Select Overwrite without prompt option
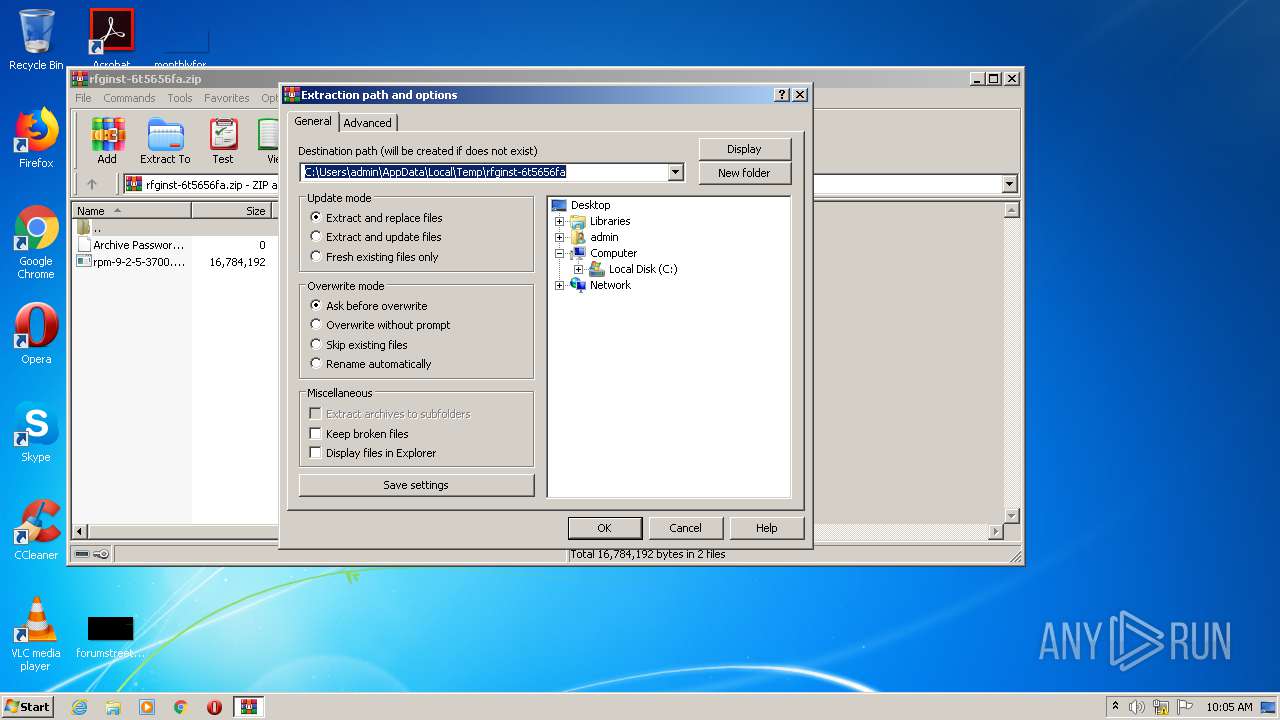The image size is (1280, 720). (380, 325)
